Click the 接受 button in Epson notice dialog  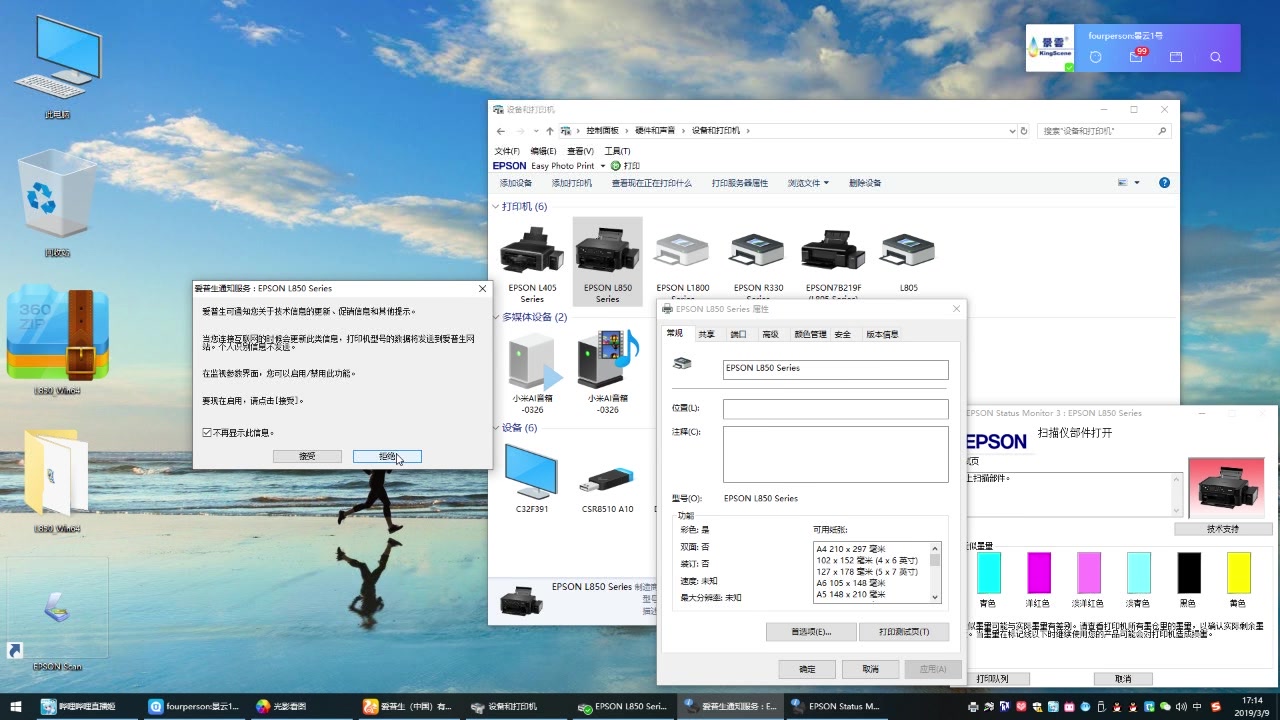[x=307, y=456]
